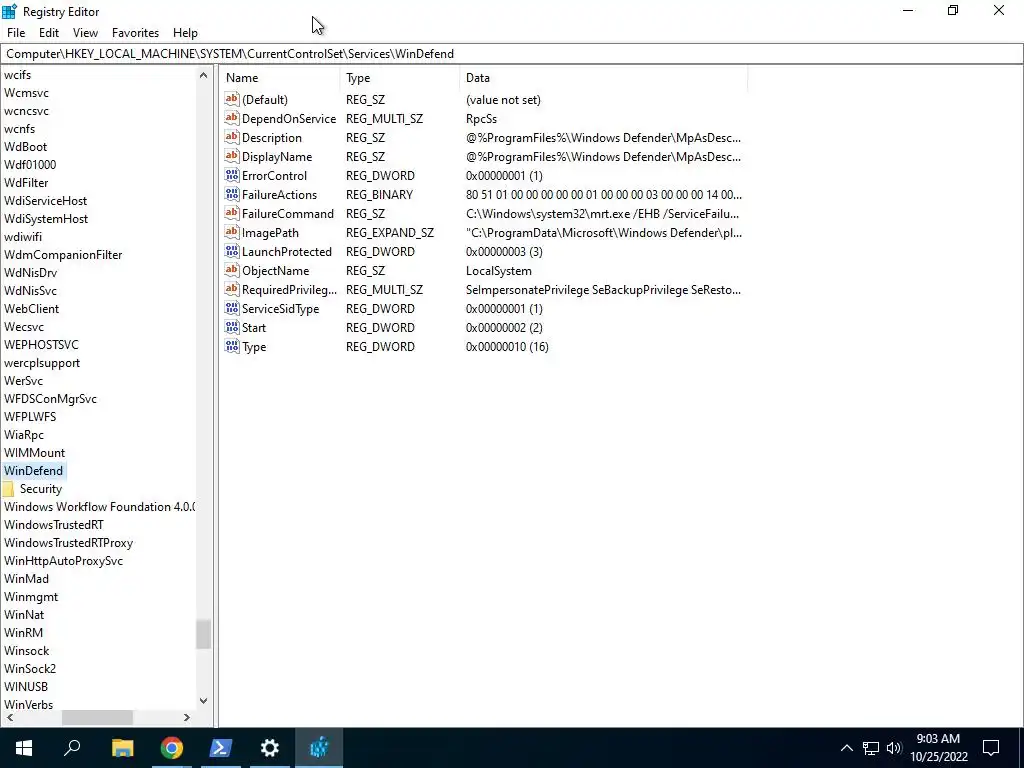This screenshot has height=768, width=1024.
Task: Click the tree's horizontal scroll right arrow
Action: click(187, 717)
